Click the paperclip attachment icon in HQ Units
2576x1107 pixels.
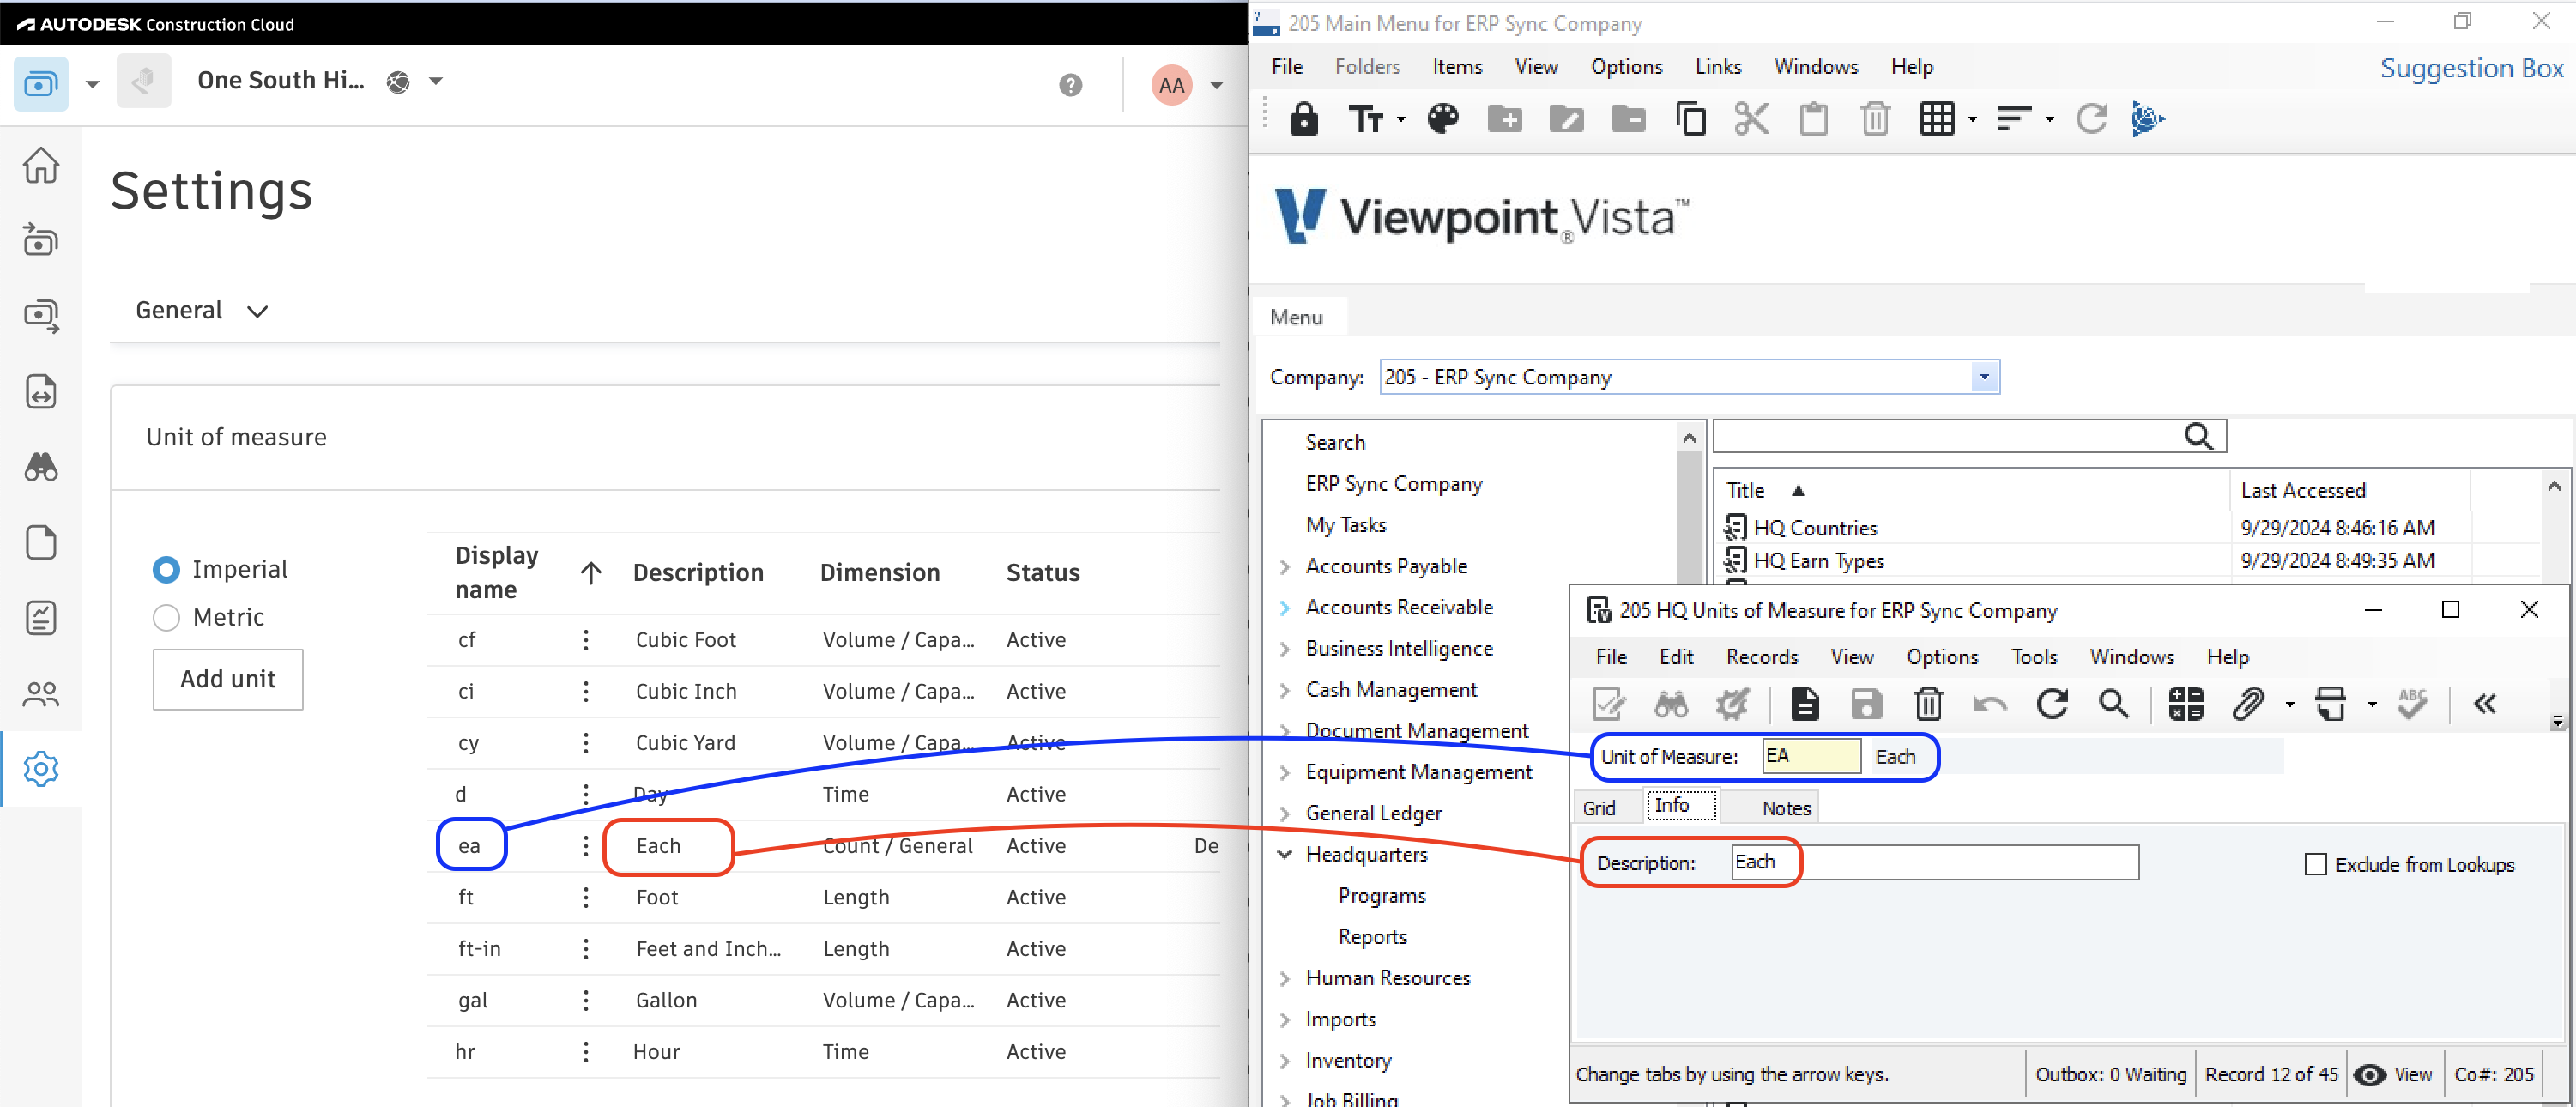click(2247, 704)
